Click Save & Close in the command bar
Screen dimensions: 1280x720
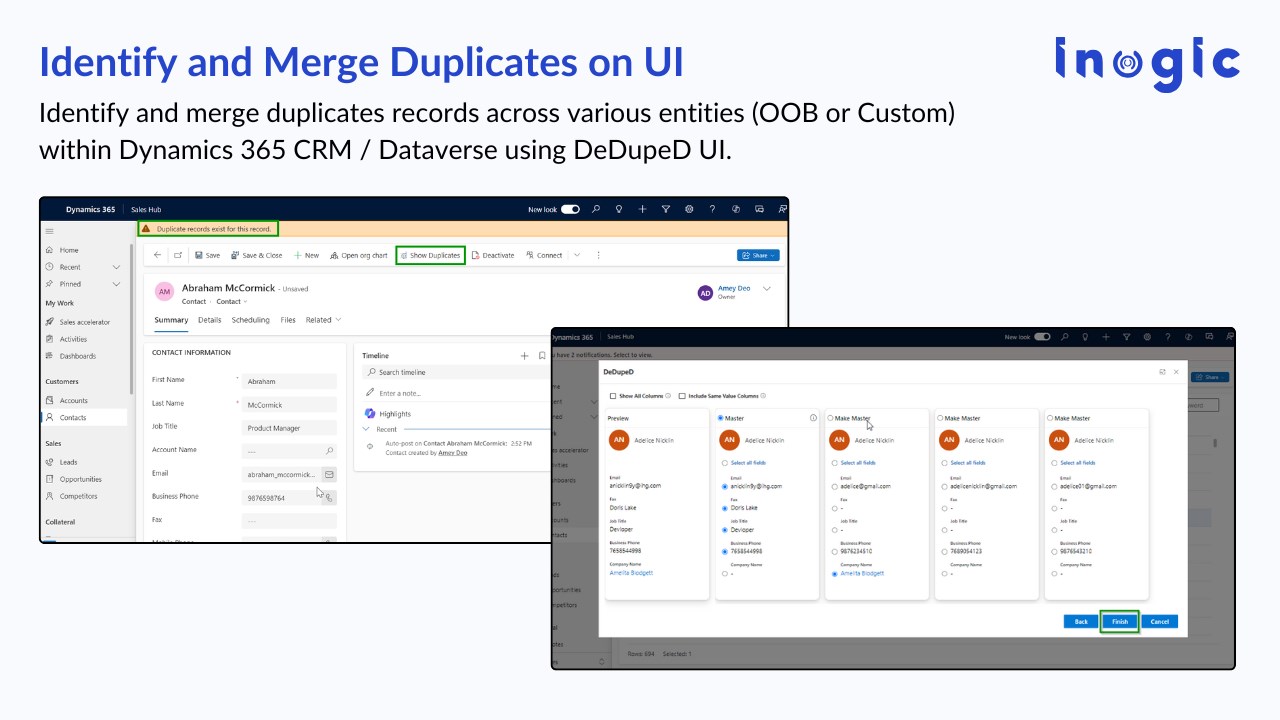click(256, 255)
